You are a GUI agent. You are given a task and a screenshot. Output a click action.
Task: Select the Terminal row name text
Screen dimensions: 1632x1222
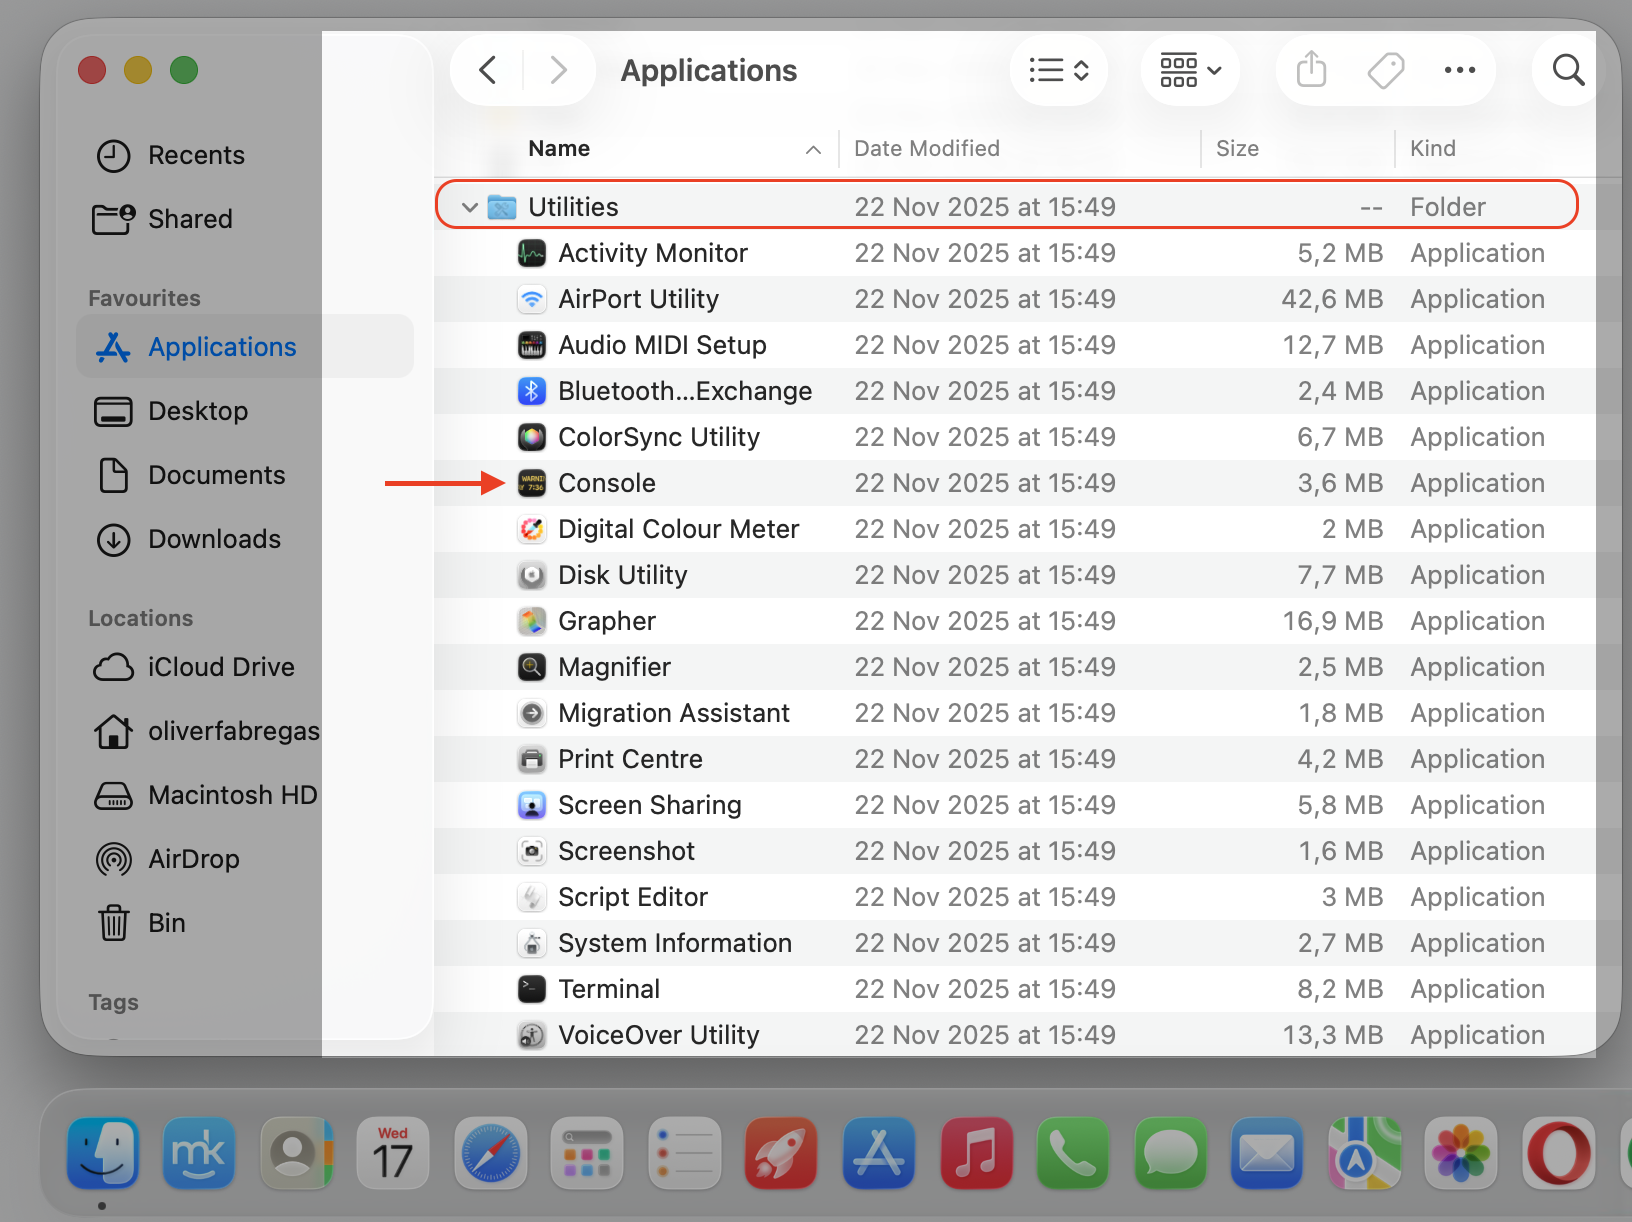click(x=609, y=989)
